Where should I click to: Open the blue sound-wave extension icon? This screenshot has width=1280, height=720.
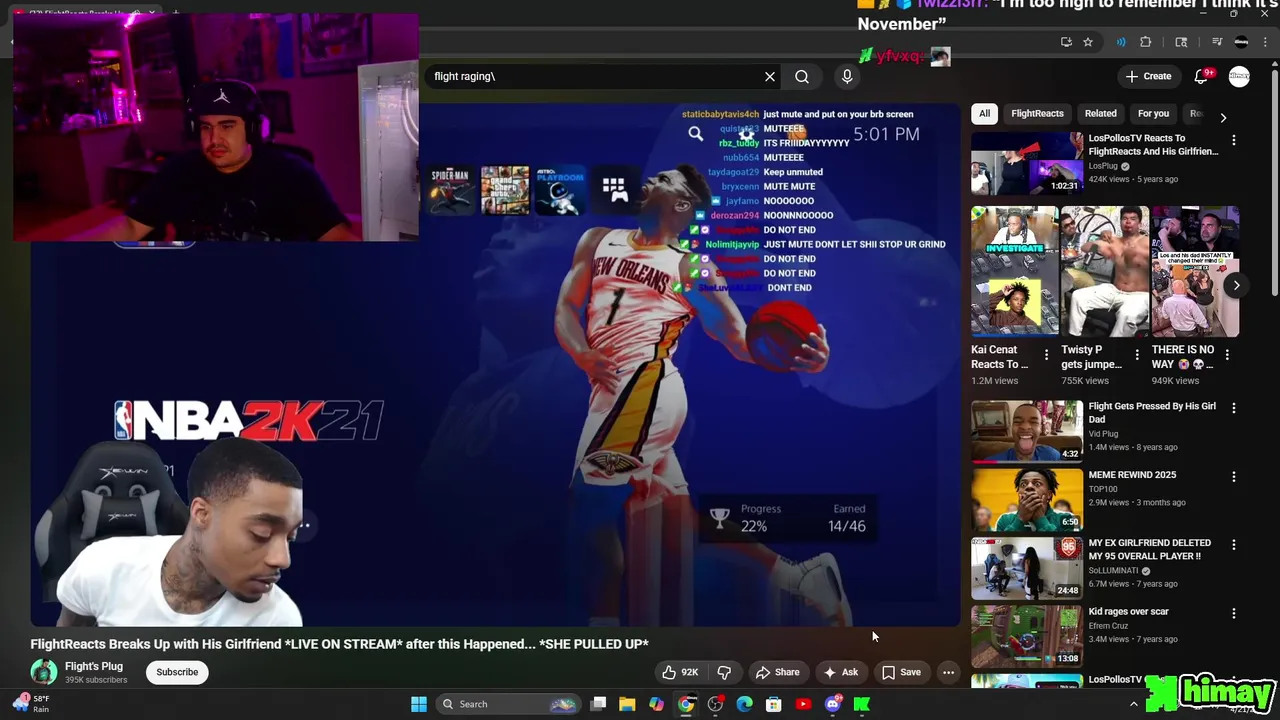coord(1121,42)
